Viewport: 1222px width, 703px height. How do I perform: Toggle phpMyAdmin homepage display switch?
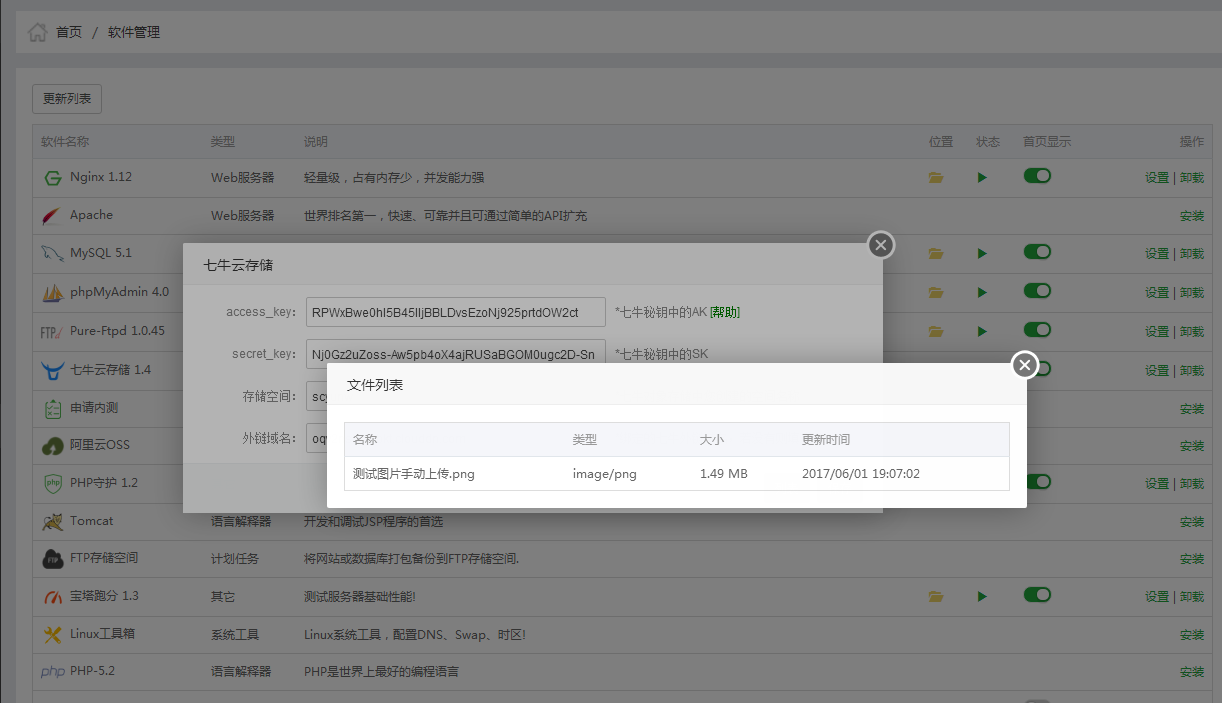pos(1037,291)
